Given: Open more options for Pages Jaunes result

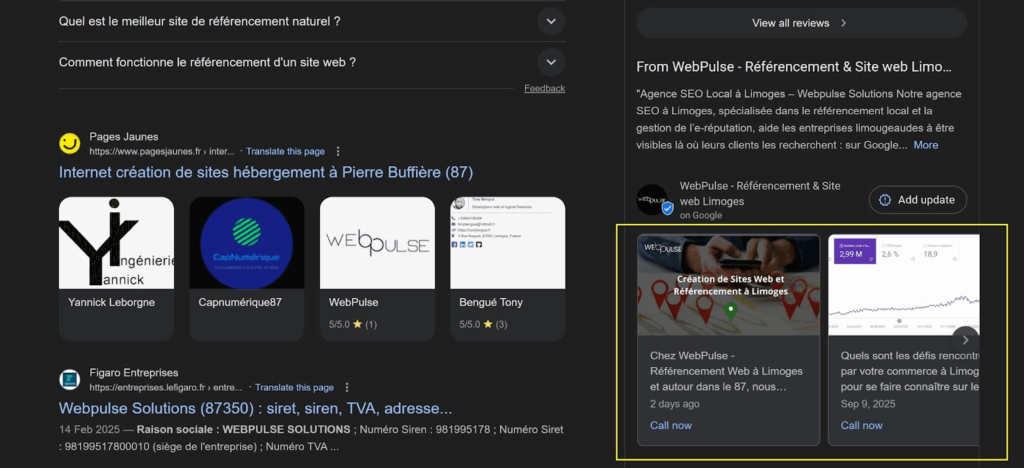Looking at the screenshot, I should (338, 151).
